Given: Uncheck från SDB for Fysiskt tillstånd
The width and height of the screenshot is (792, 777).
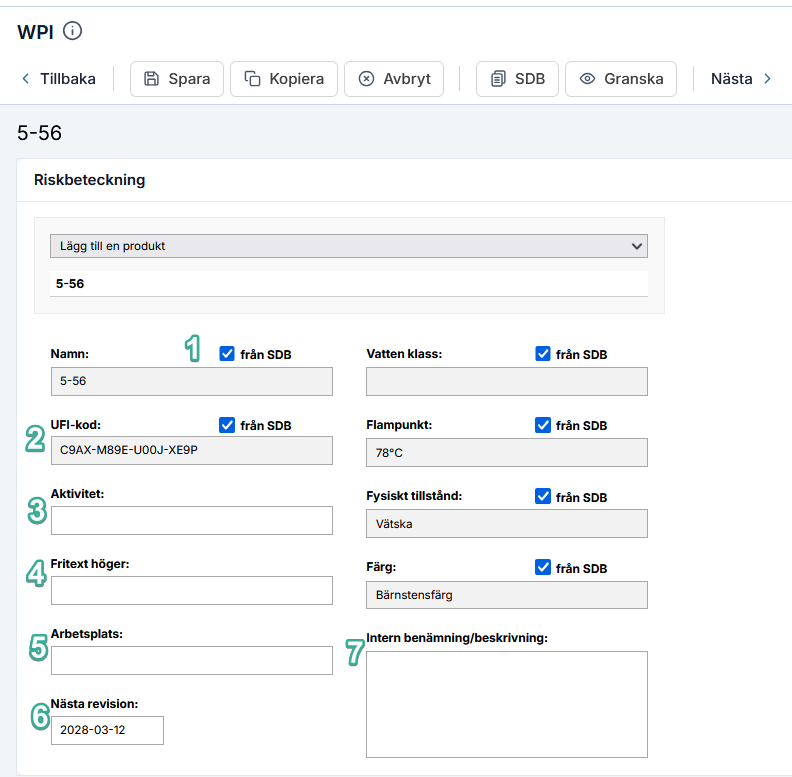Looking at the screenshot, I should (543, 497).
